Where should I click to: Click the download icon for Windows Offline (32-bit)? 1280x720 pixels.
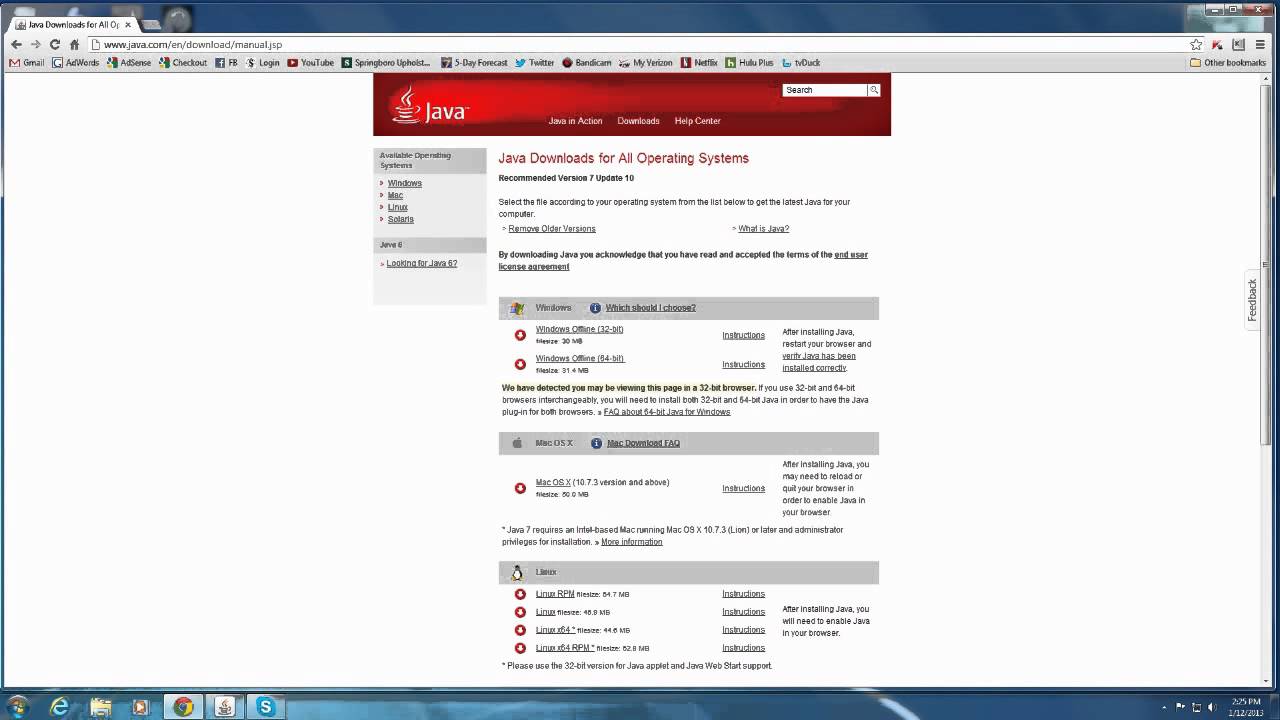tap(520, 335)
